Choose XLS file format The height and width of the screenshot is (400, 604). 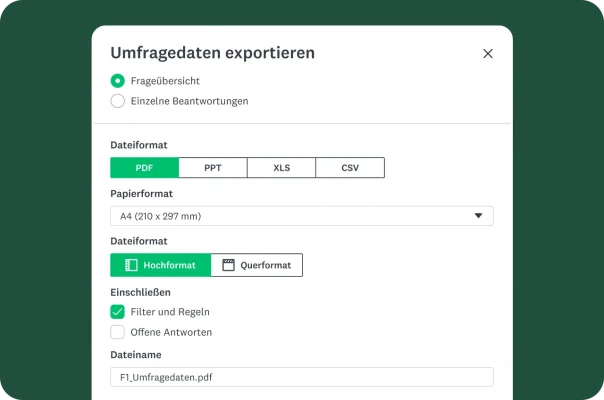click(281, 168)
